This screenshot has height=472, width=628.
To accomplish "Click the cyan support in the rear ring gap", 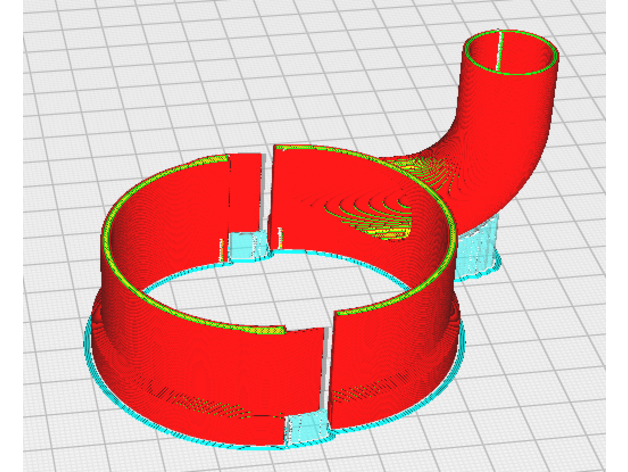I will pyautogui.click(x=243, y=245).
